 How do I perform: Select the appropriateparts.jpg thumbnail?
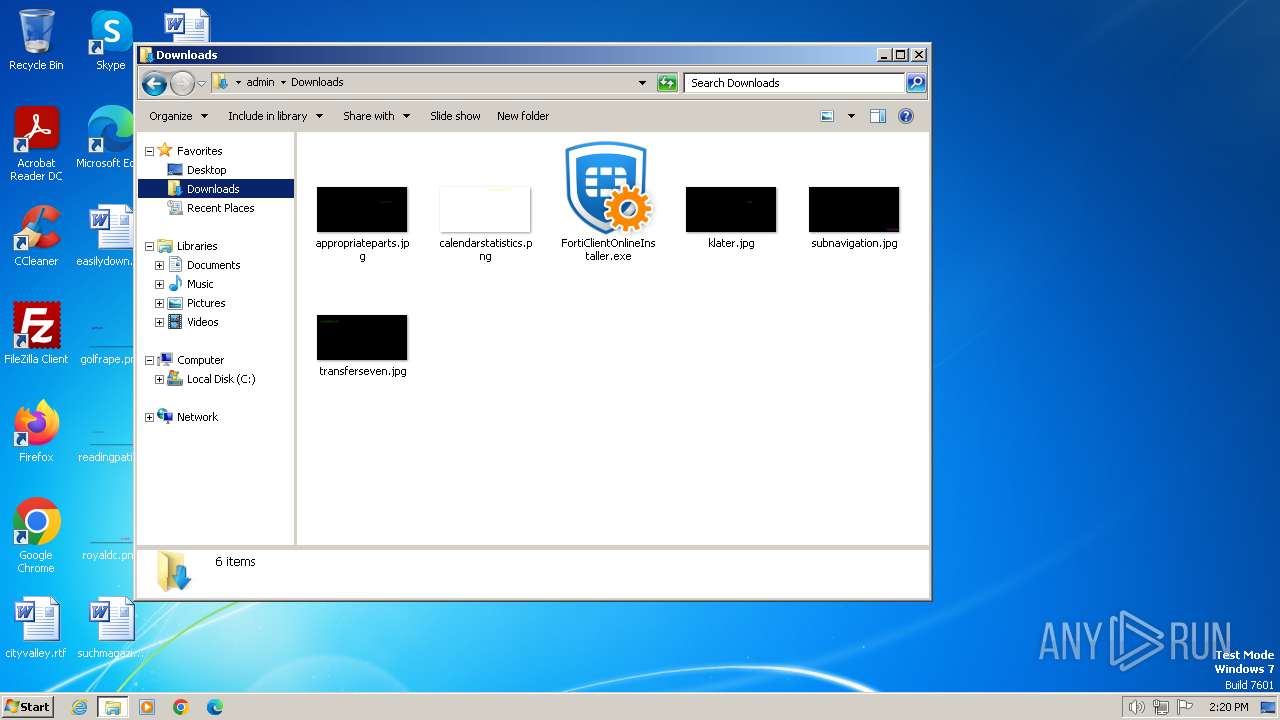point(362,209)
